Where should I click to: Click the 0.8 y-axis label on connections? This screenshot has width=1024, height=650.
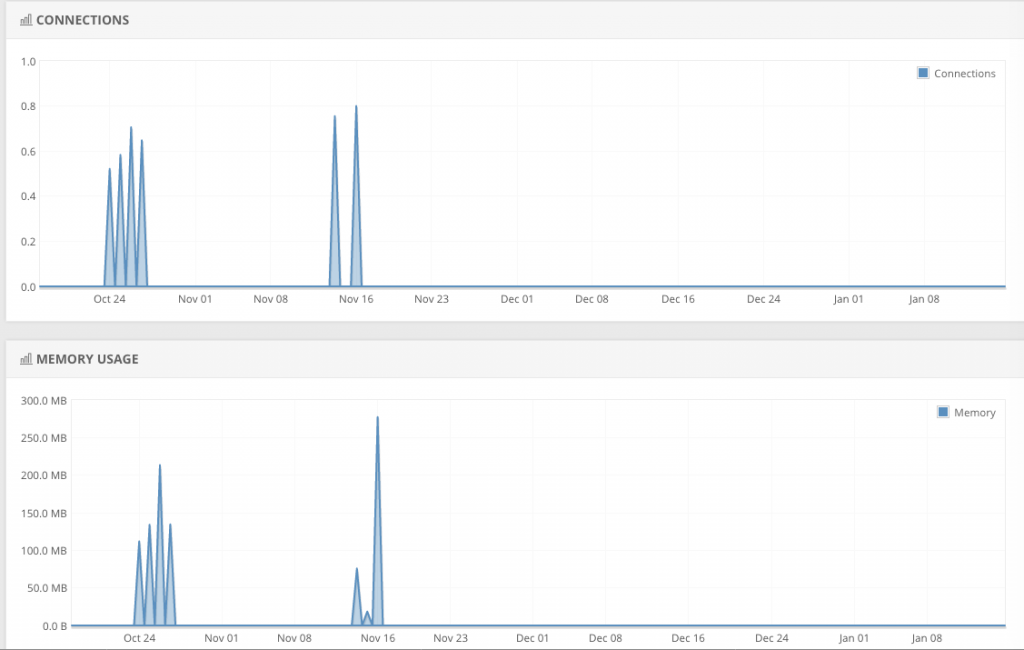click(x=28, y=106)
